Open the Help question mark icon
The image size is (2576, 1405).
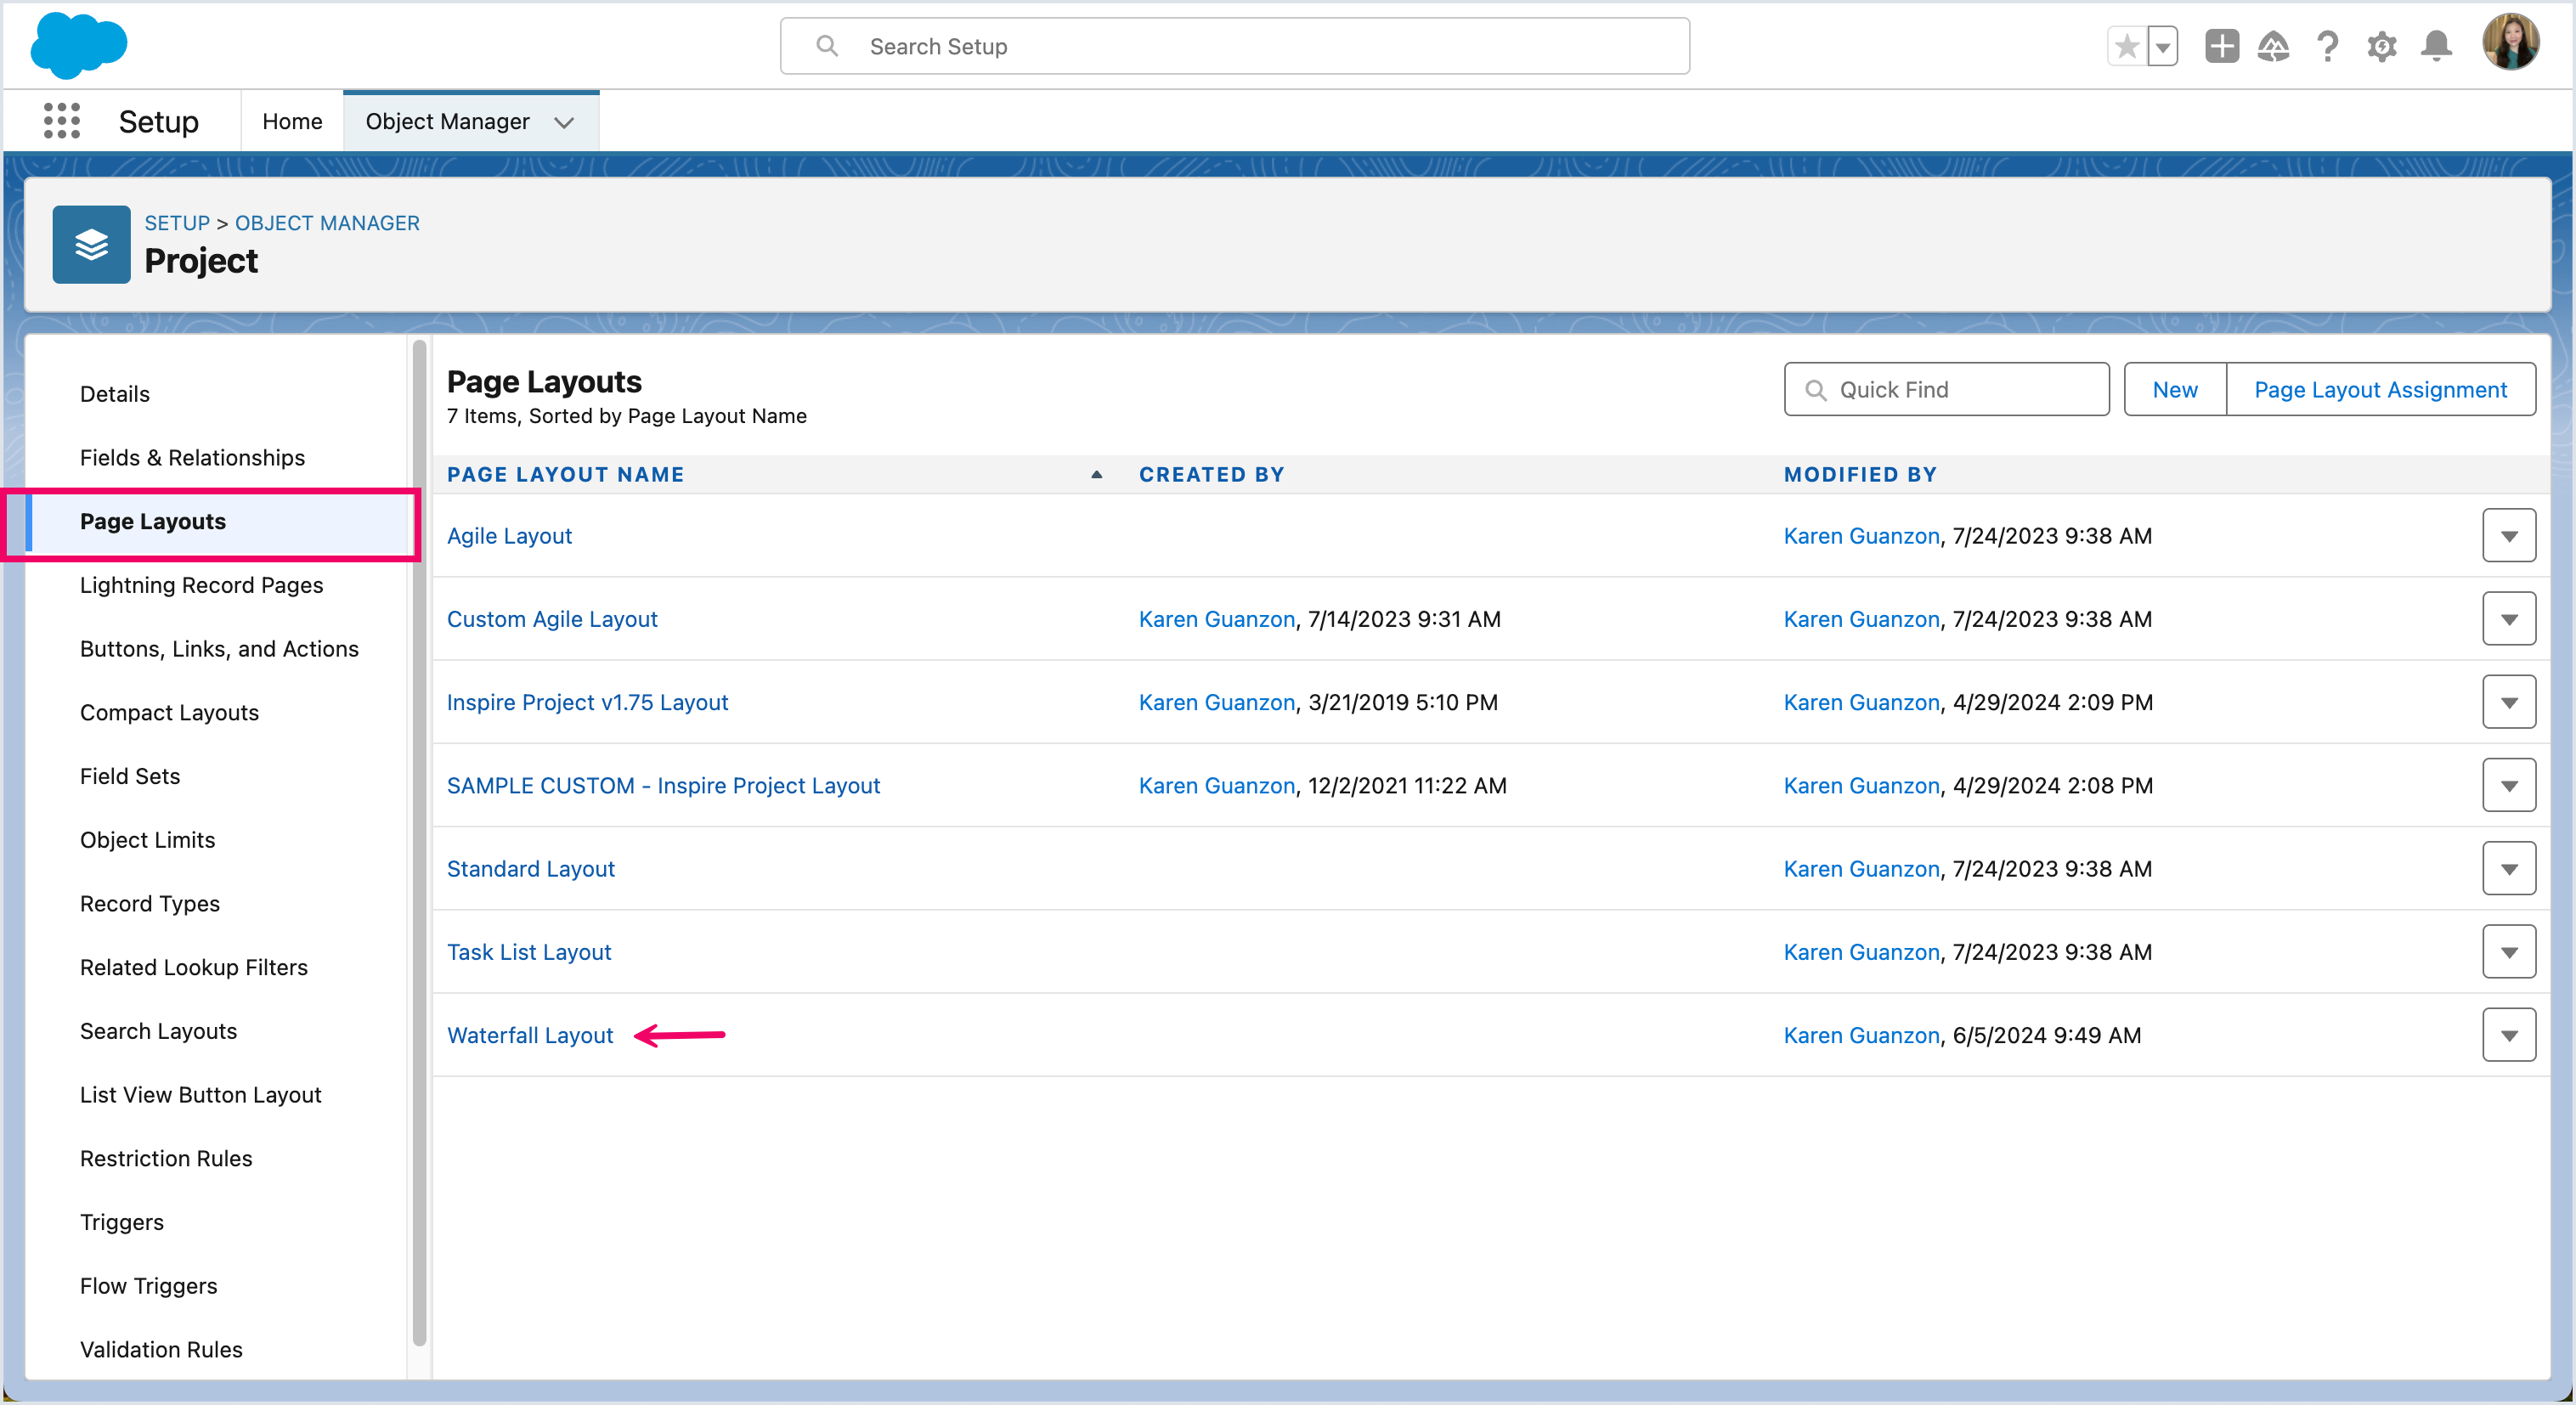2328,46
